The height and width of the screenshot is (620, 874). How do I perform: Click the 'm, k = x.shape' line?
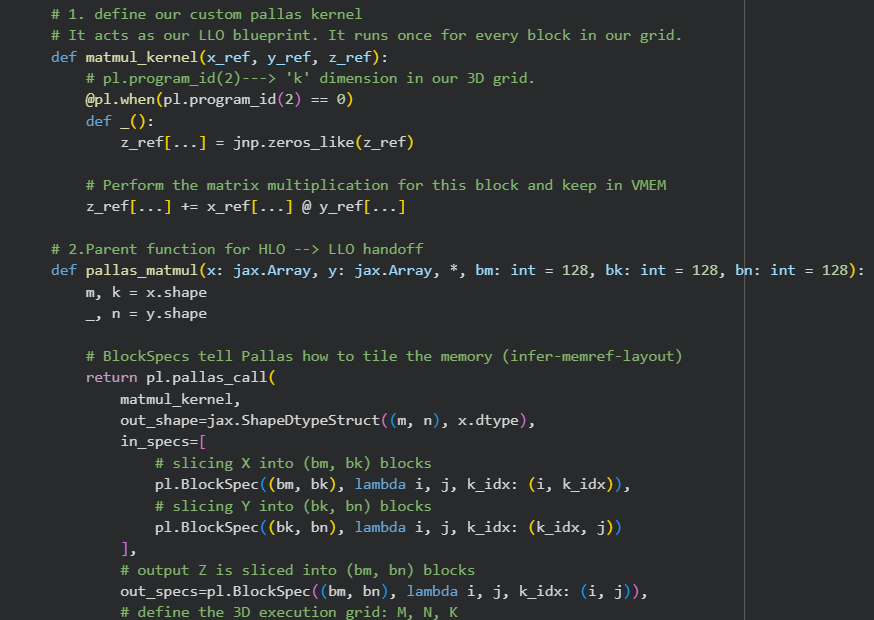[146, 292]
